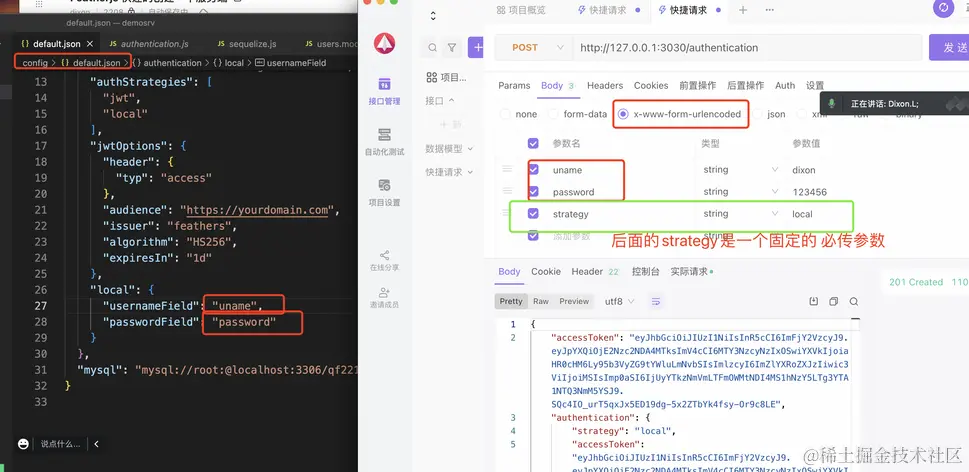Screen dimensions: 969x472
Task: Collapse the 接口 section
Action: click(439, 100)
